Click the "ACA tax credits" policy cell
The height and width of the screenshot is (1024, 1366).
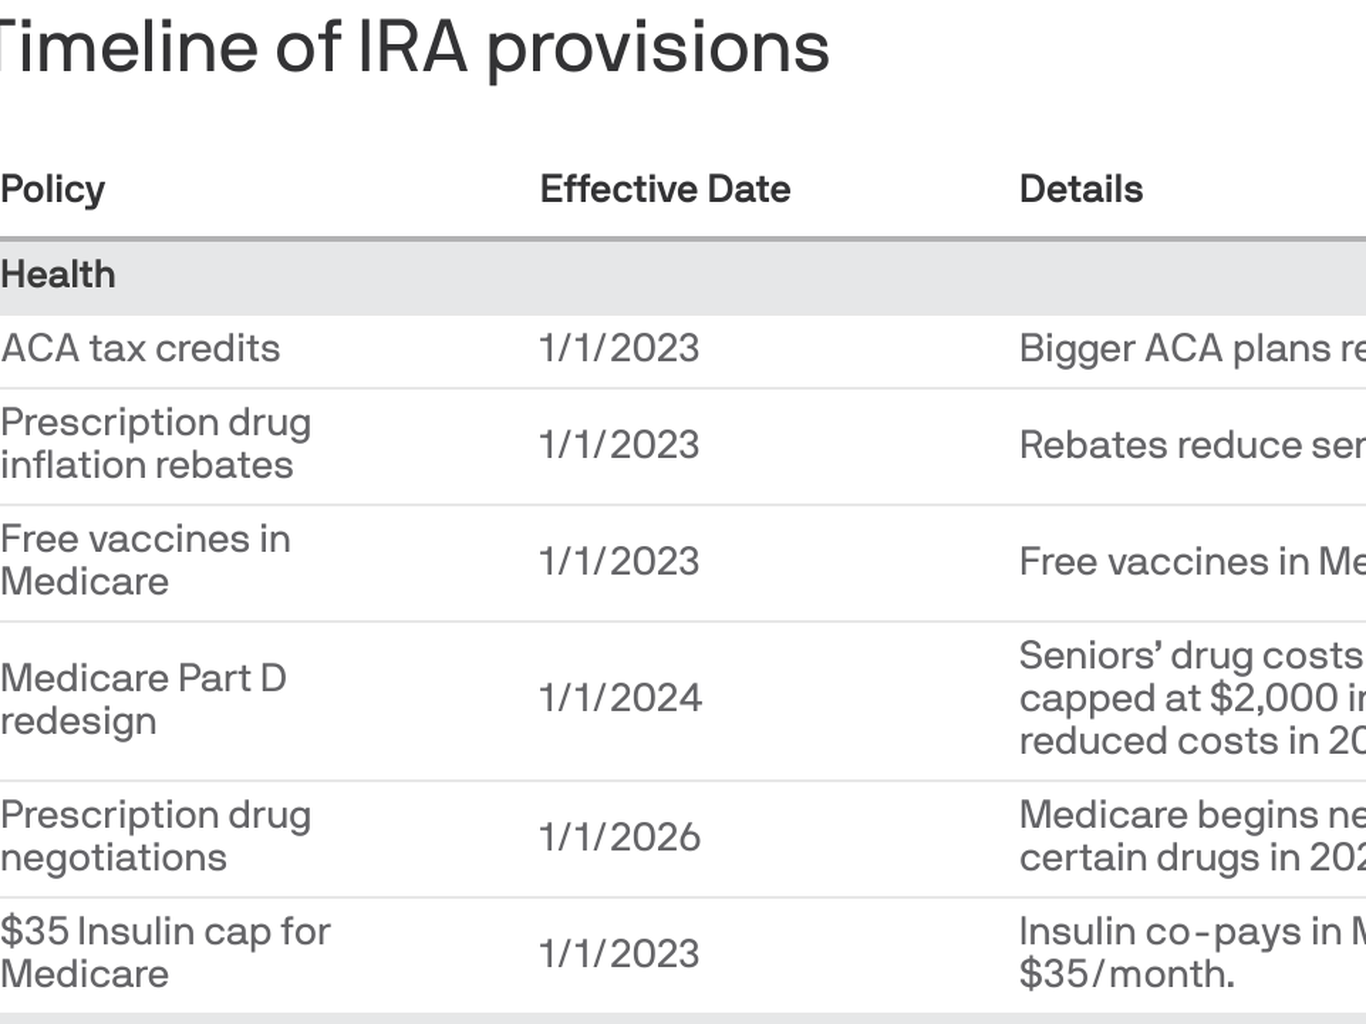coord(140,349)
